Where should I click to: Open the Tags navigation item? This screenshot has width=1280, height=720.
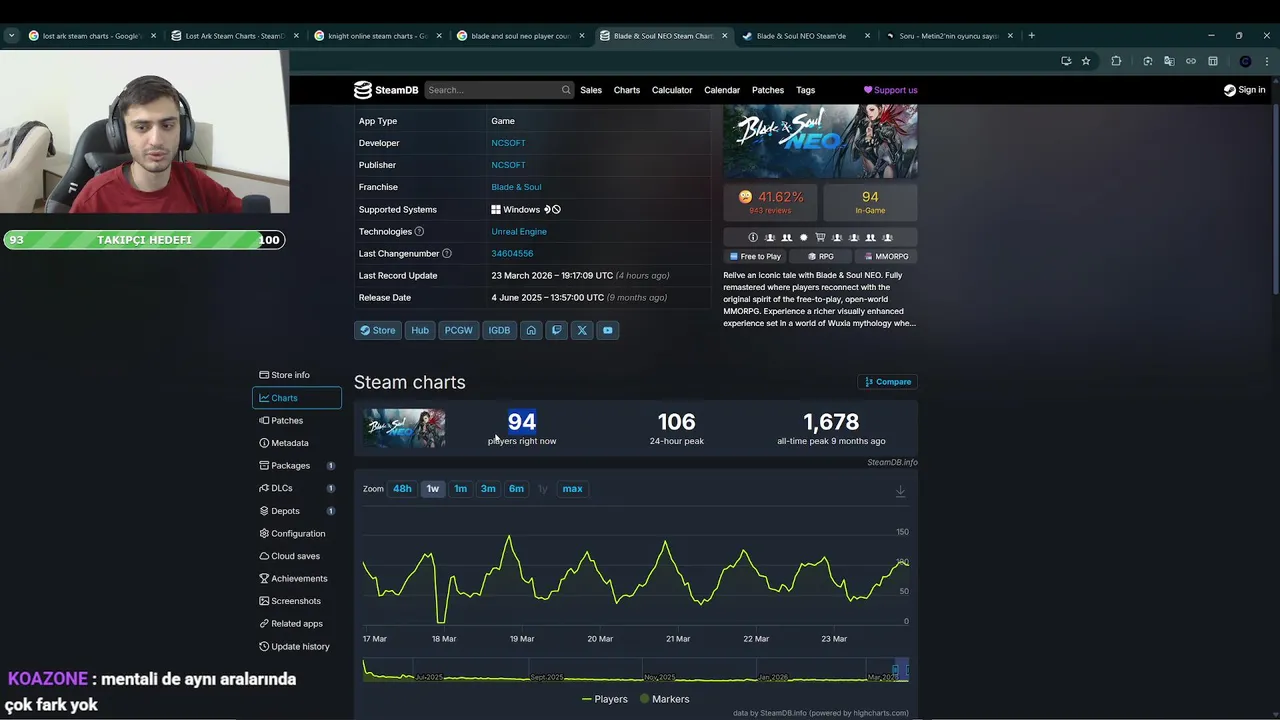tap(806, 90)
